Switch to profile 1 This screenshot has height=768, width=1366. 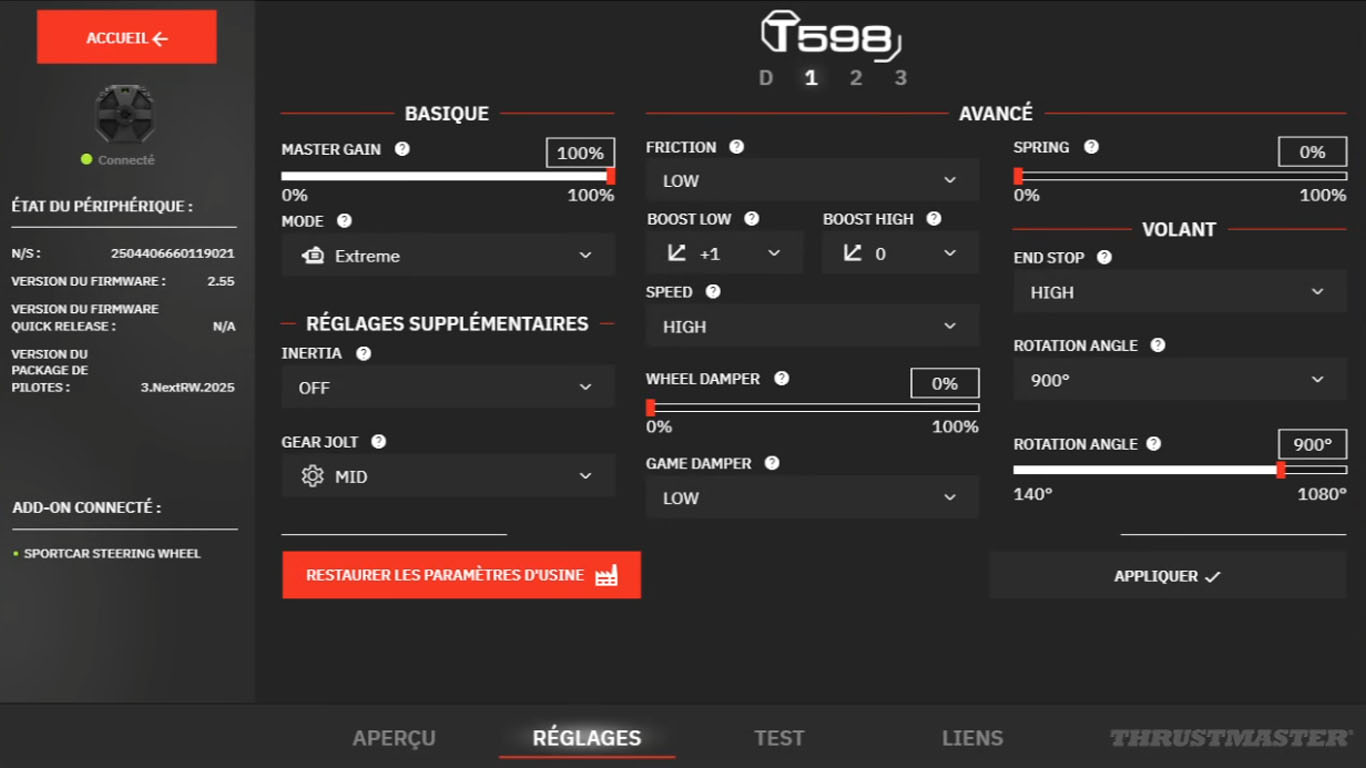811,78
